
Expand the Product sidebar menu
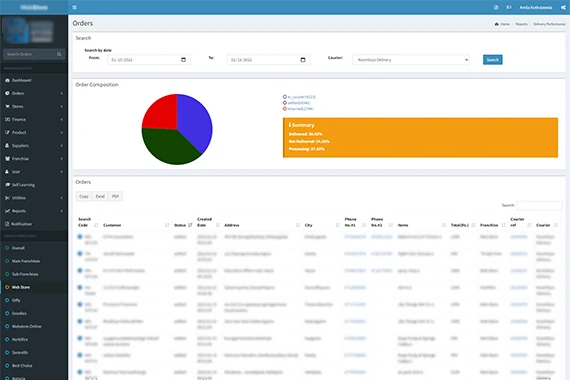[34, 133]
